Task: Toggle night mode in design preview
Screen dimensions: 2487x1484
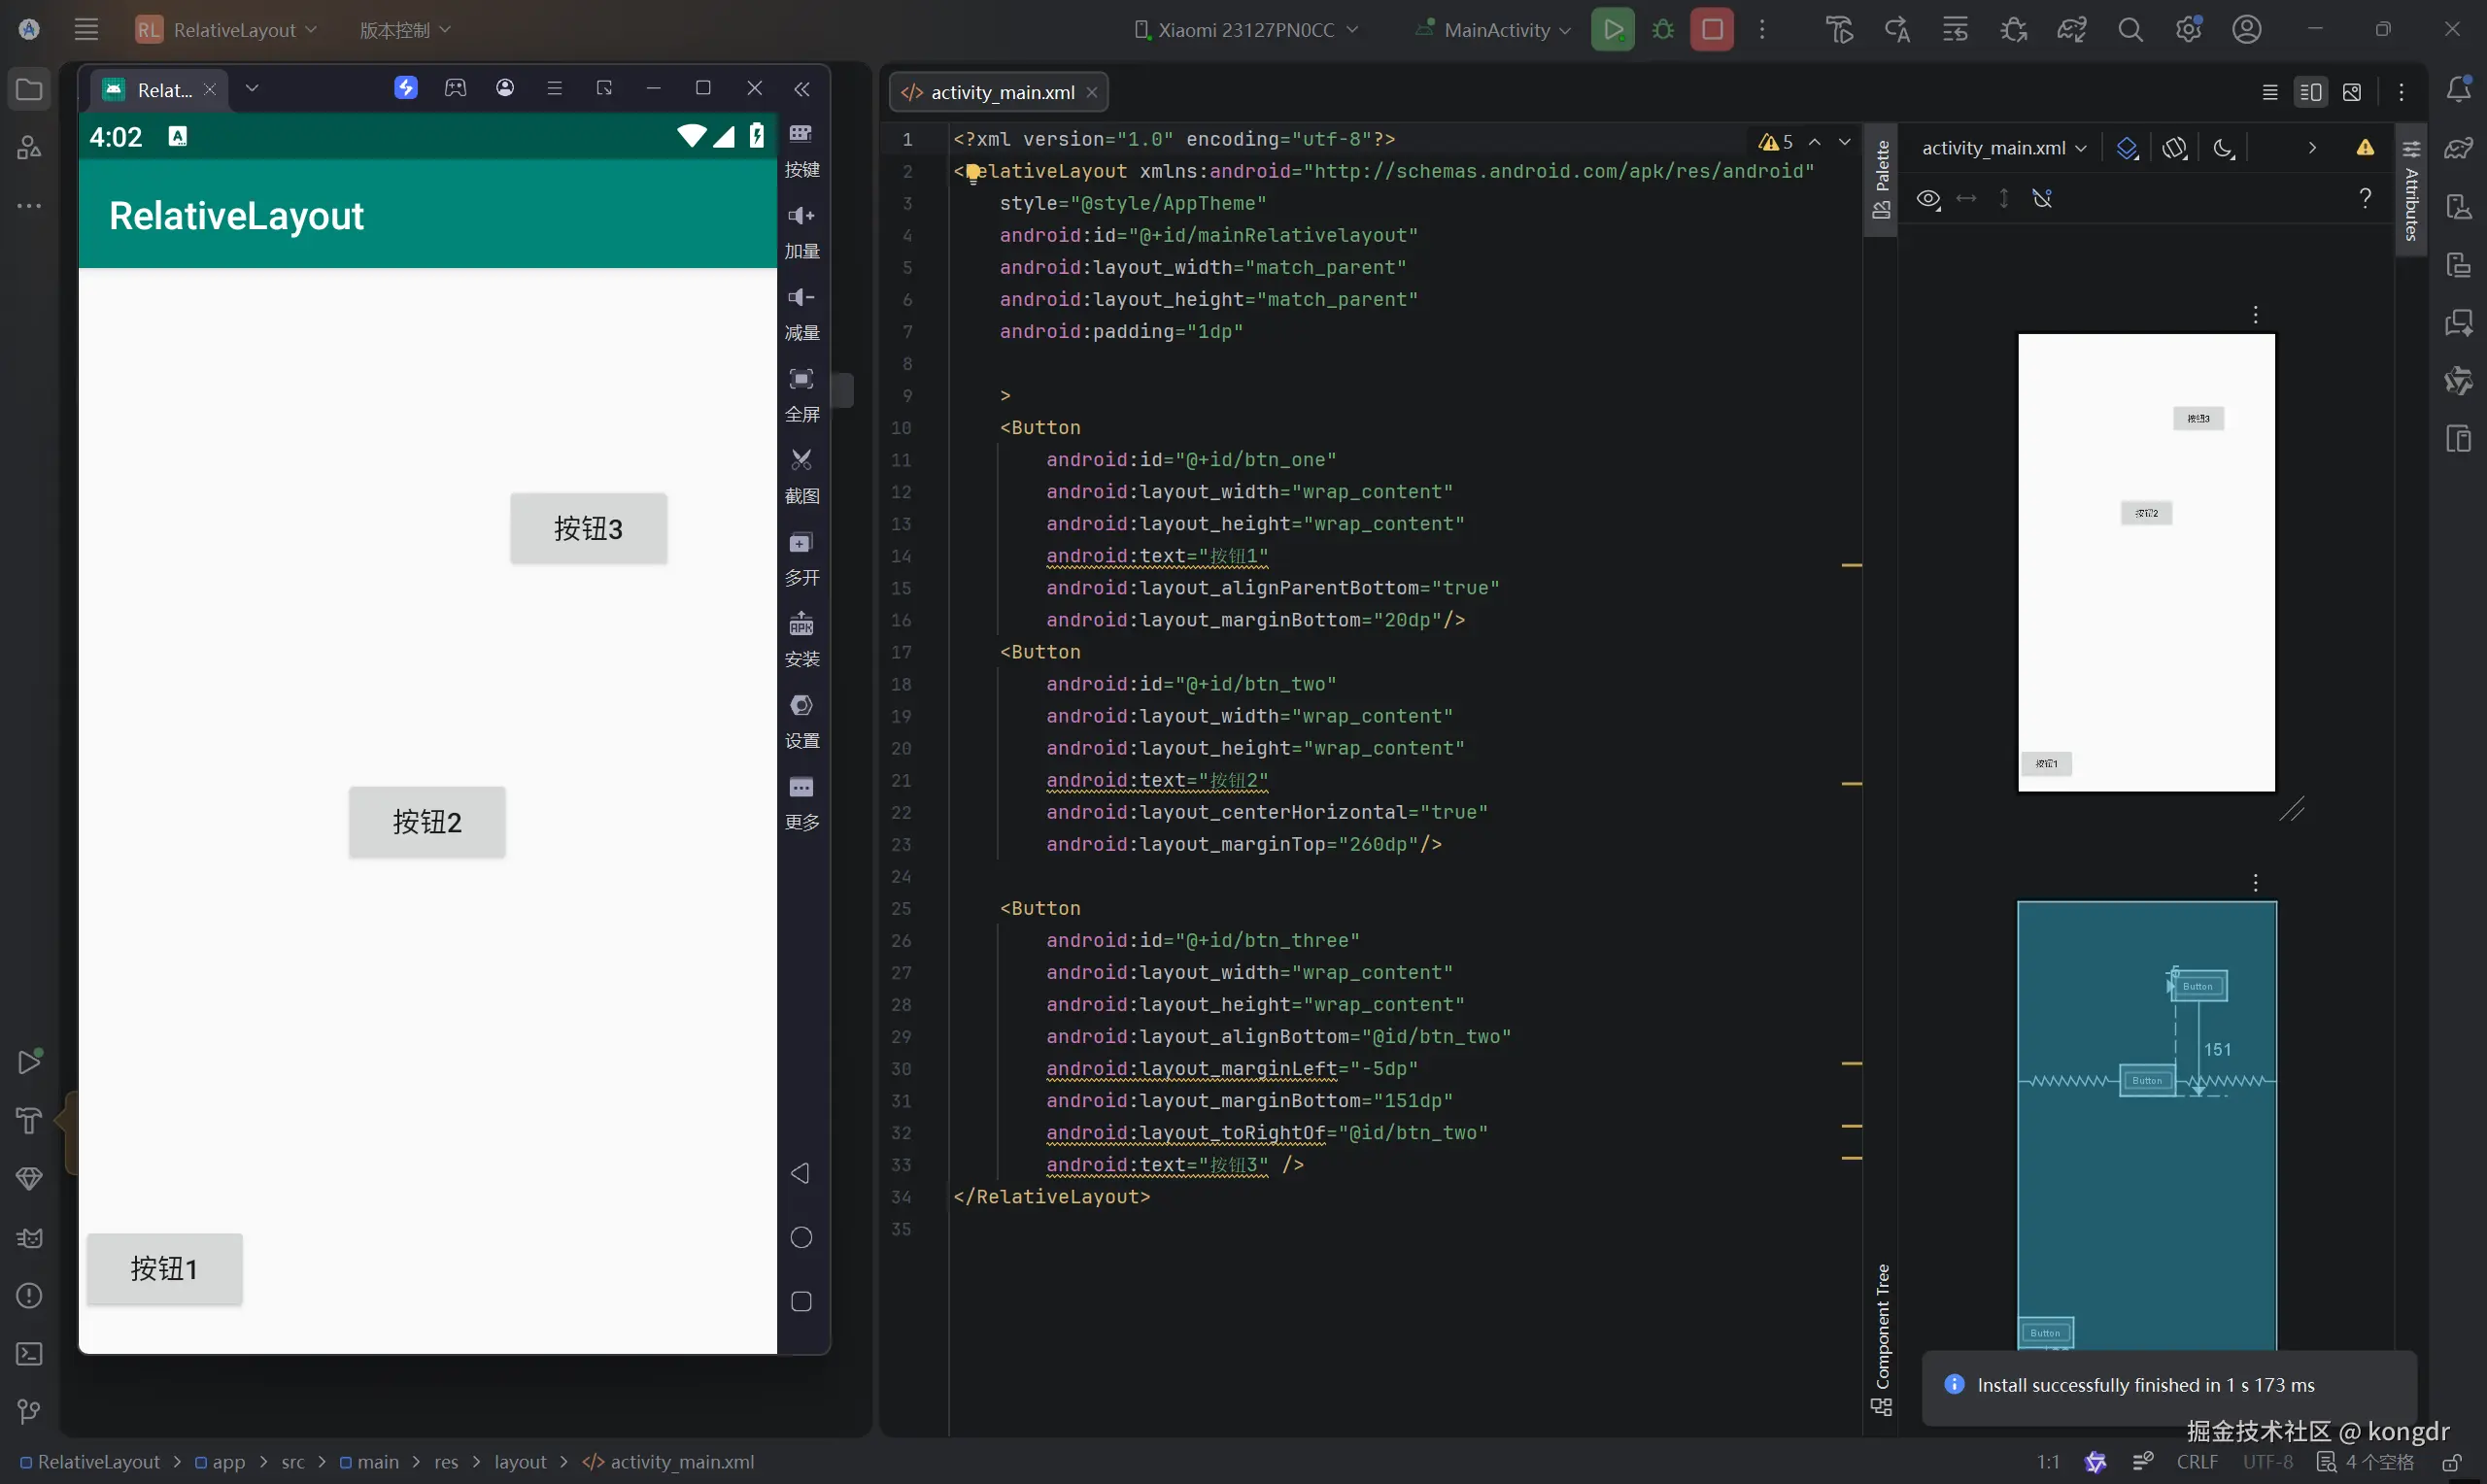Action: click(x=2223, y=148)
